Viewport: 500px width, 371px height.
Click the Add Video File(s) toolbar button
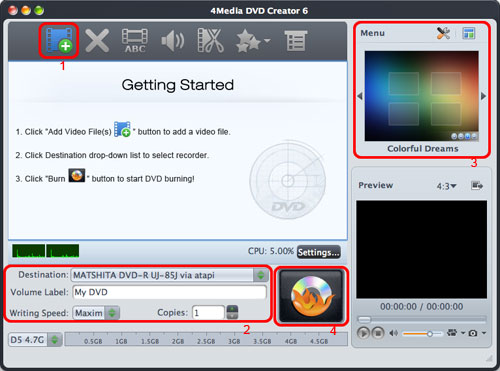pyautogui.click(x=59, y=40)
